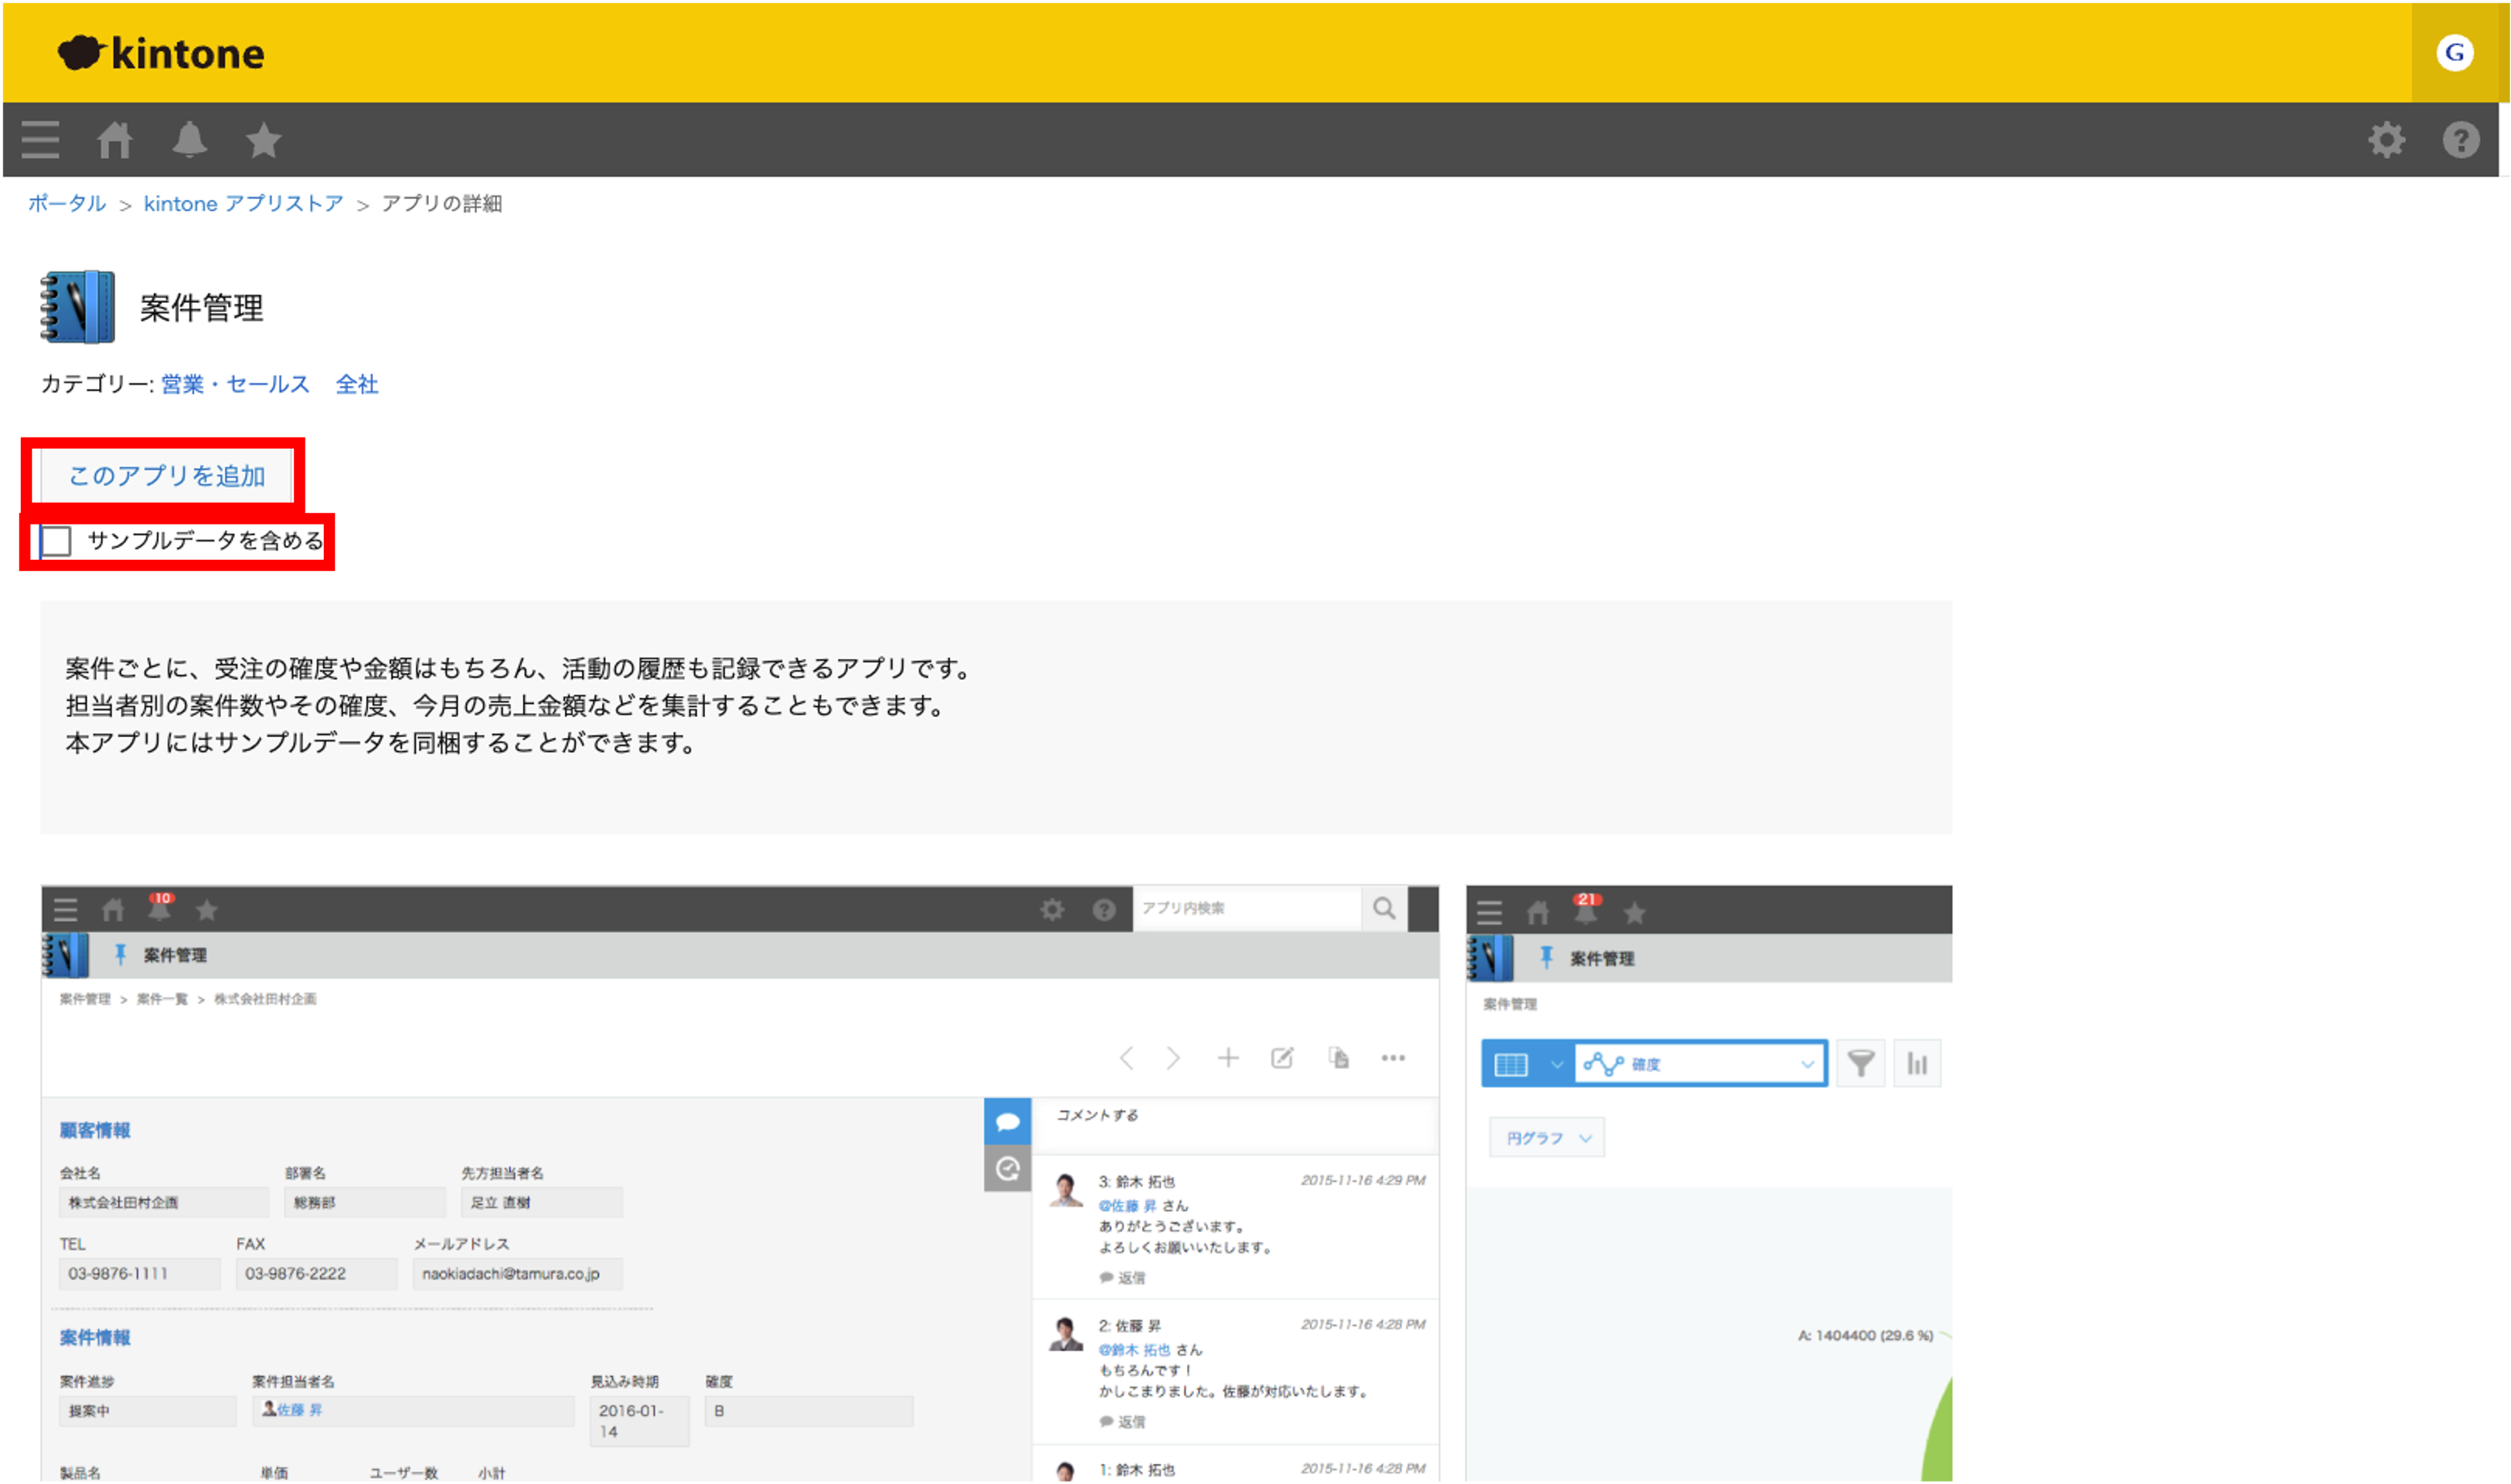The height and width of the screenshot is (1484, 2511).
Task: Open help via the question mark icon
Action: [x=2460, y=140]
